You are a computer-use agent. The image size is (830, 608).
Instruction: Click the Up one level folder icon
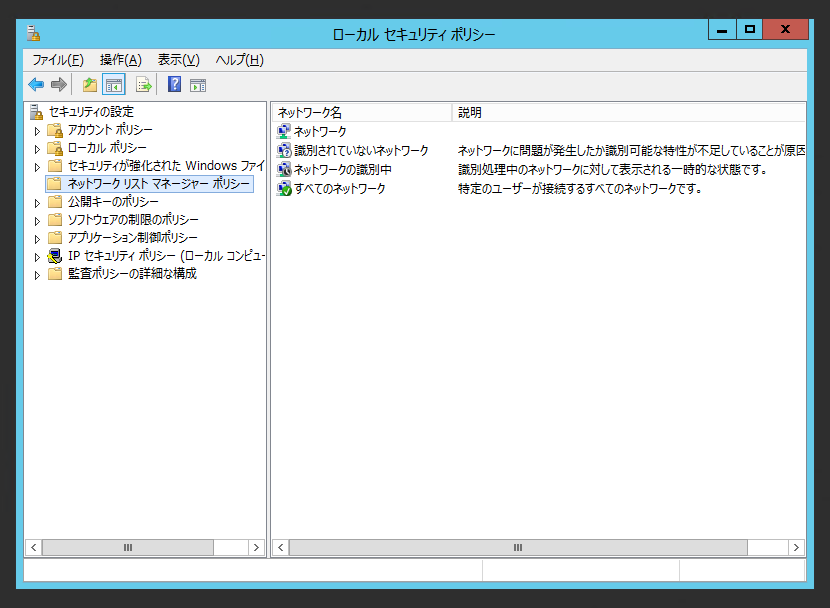click(89, 84)
